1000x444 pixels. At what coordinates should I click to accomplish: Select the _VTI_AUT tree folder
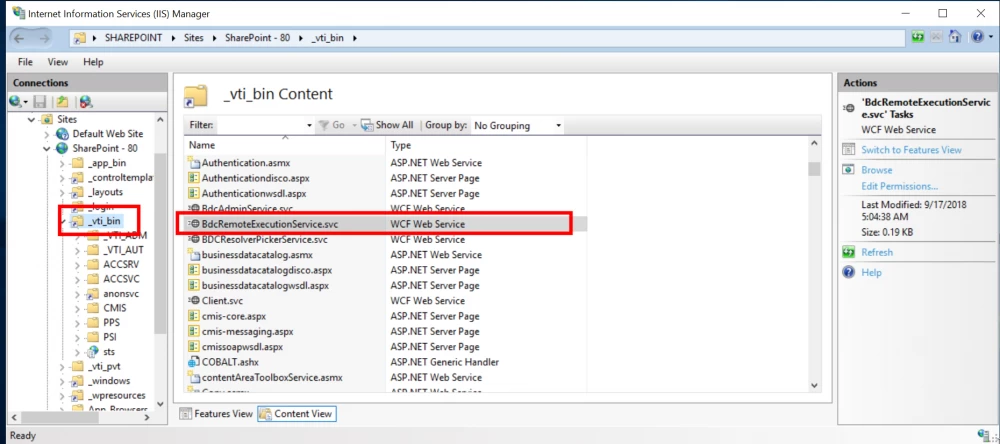pos(122,250)
